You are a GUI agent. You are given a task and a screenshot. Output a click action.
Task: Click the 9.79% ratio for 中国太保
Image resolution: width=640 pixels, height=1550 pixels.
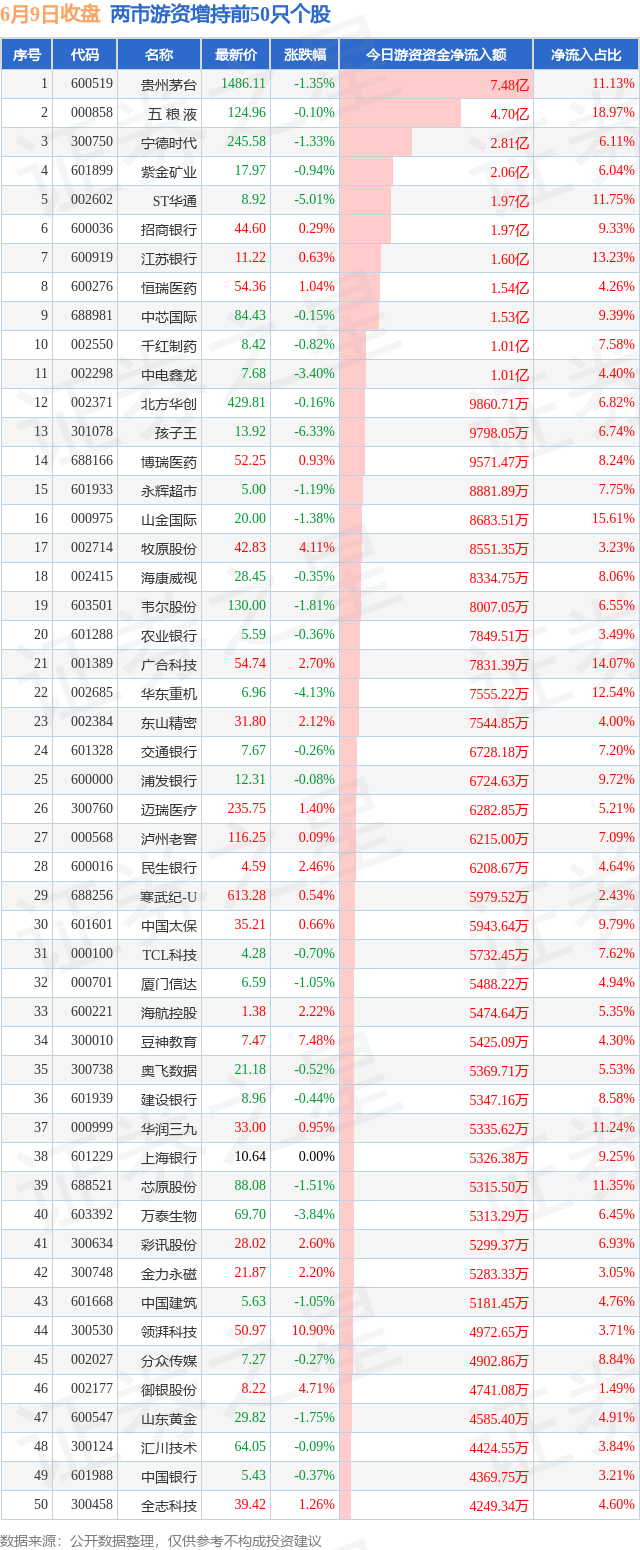click(616, 925)
